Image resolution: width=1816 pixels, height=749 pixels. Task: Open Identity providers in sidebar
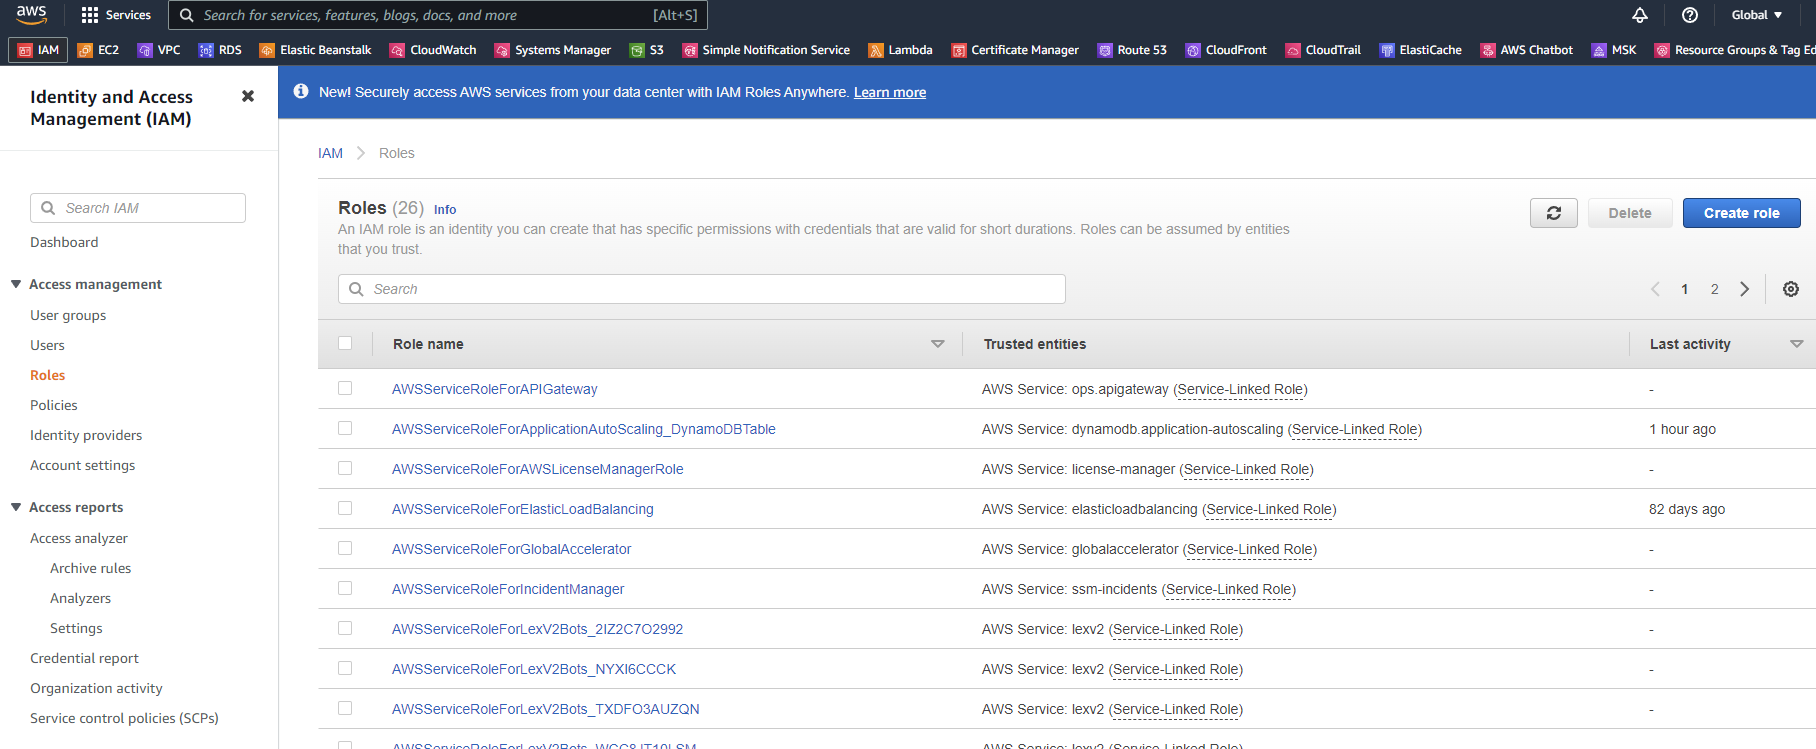86,435
